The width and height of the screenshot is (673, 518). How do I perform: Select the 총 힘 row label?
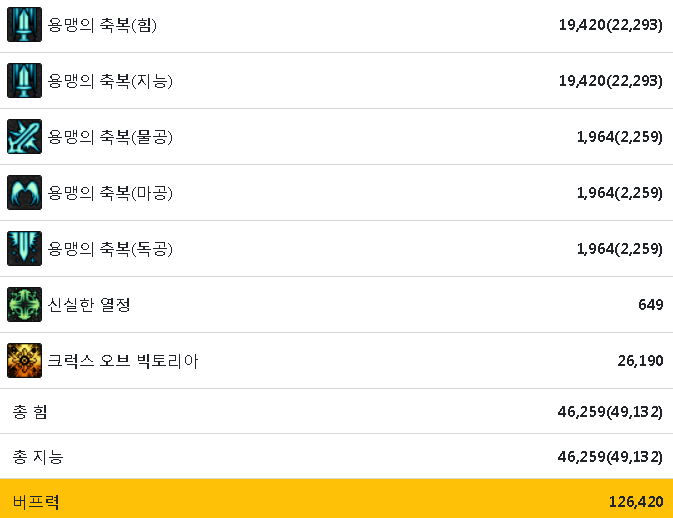30,412
